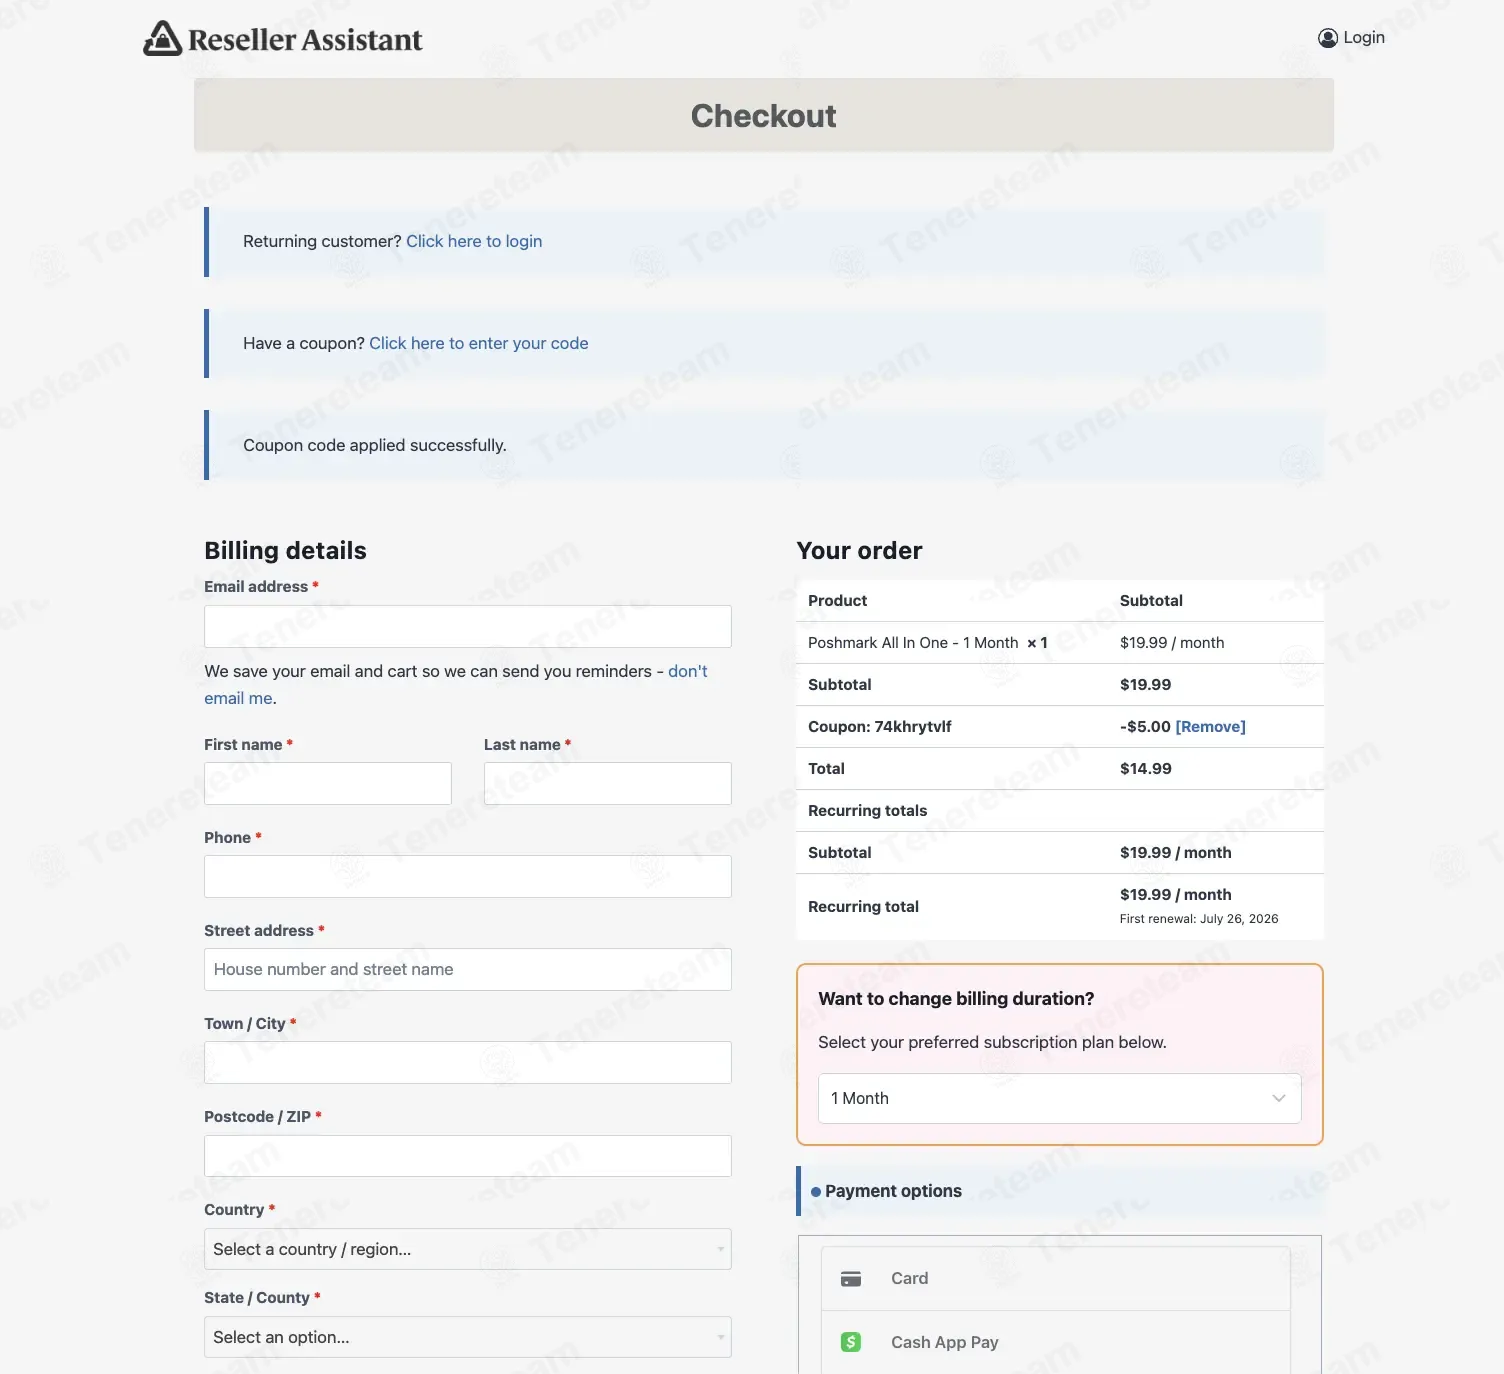Open the Country selection dropdown

pos(468,1249)
